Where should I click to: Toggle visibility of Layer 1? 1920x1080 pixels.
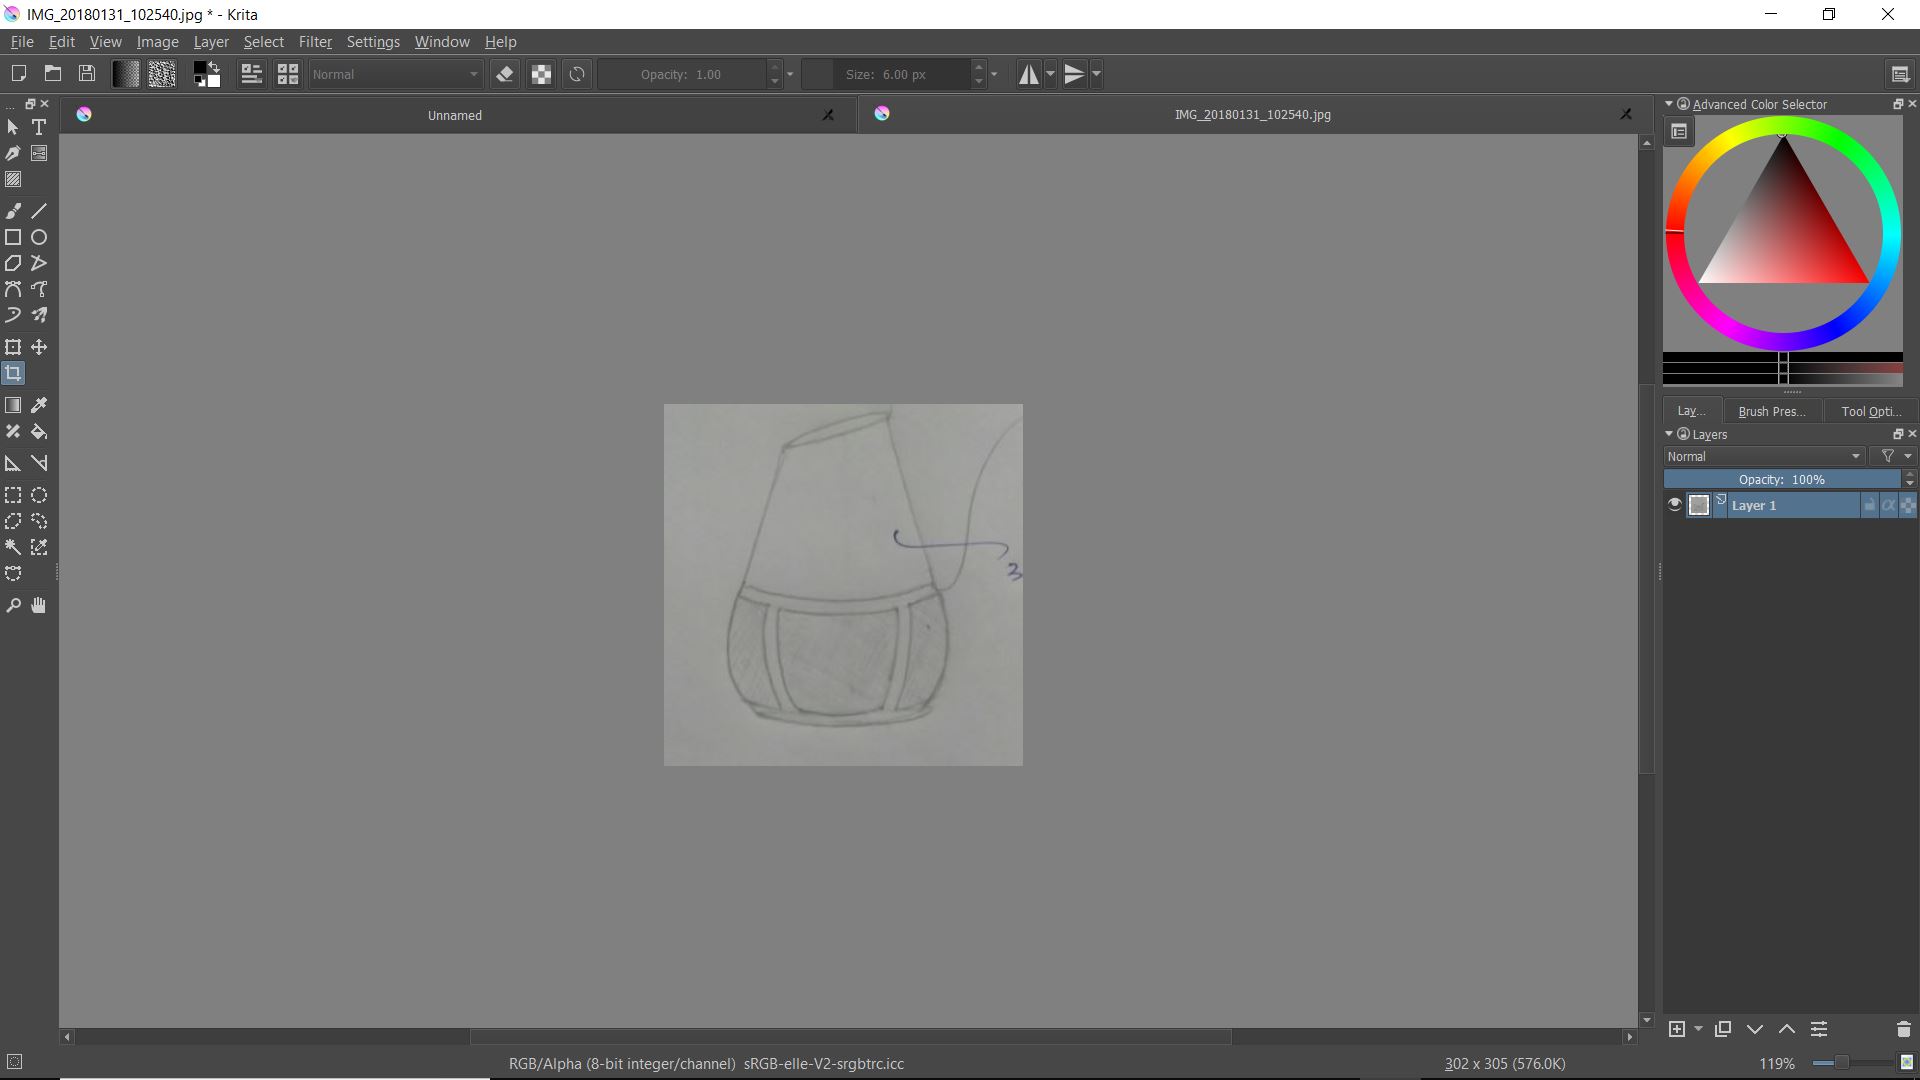(x=1675, y=505)
